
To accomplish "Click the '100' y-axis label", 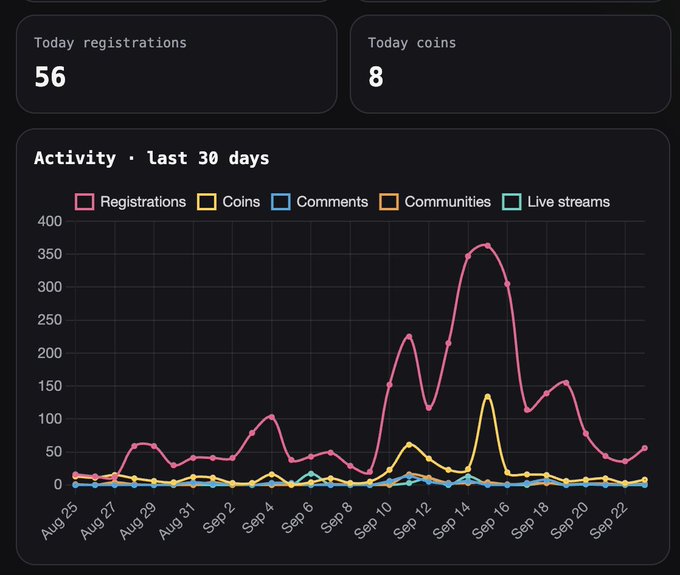I will point(50,419).
